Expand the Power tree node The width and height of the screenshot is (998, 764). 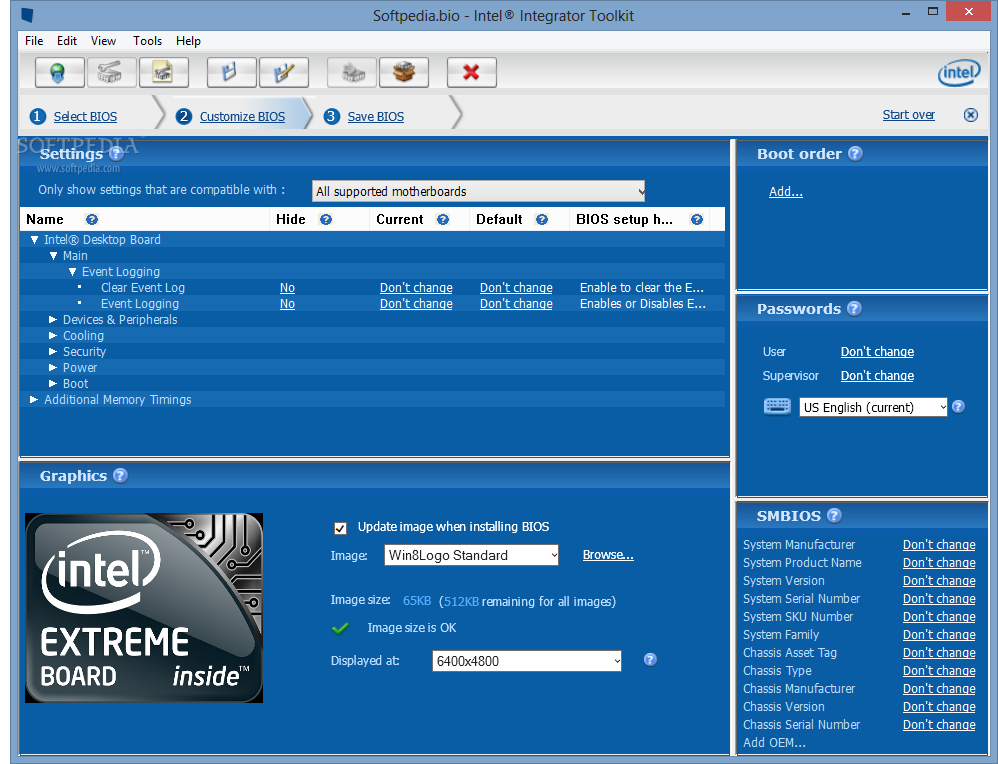(x=53, y=367)
